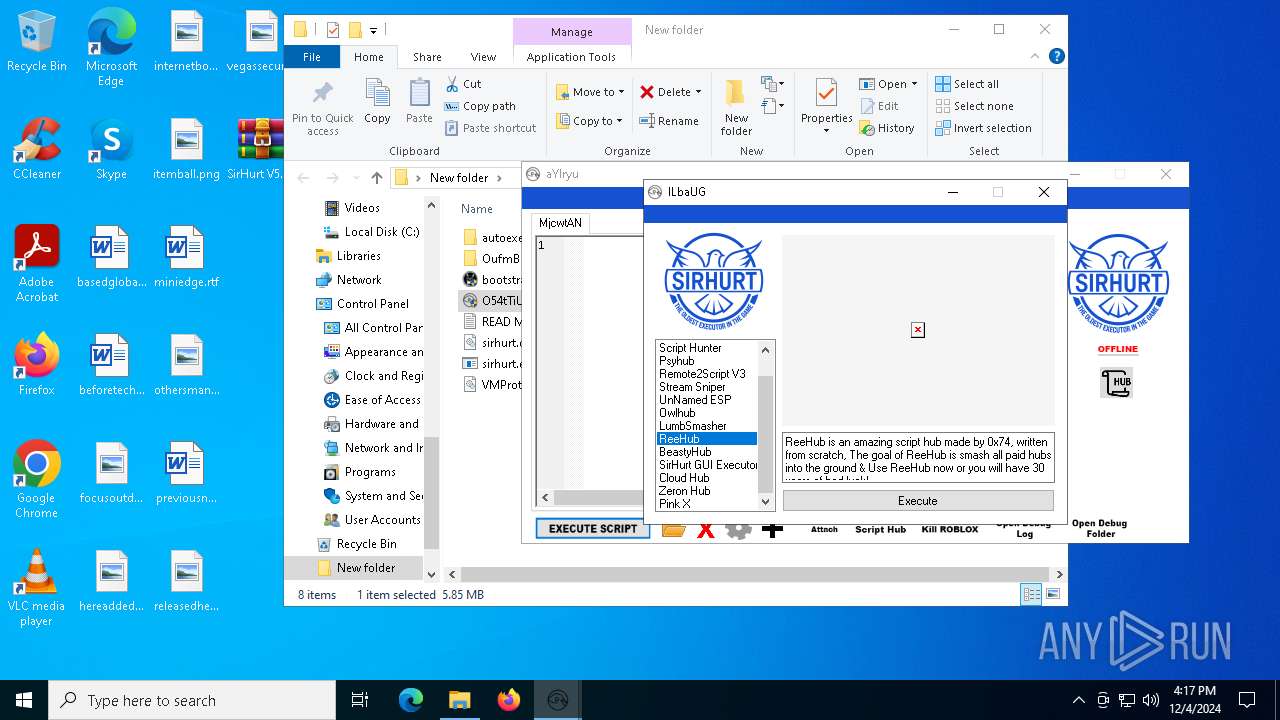Open the File menu tab
The height and width of the screenshot is (720, 1280).
(312, 57)
